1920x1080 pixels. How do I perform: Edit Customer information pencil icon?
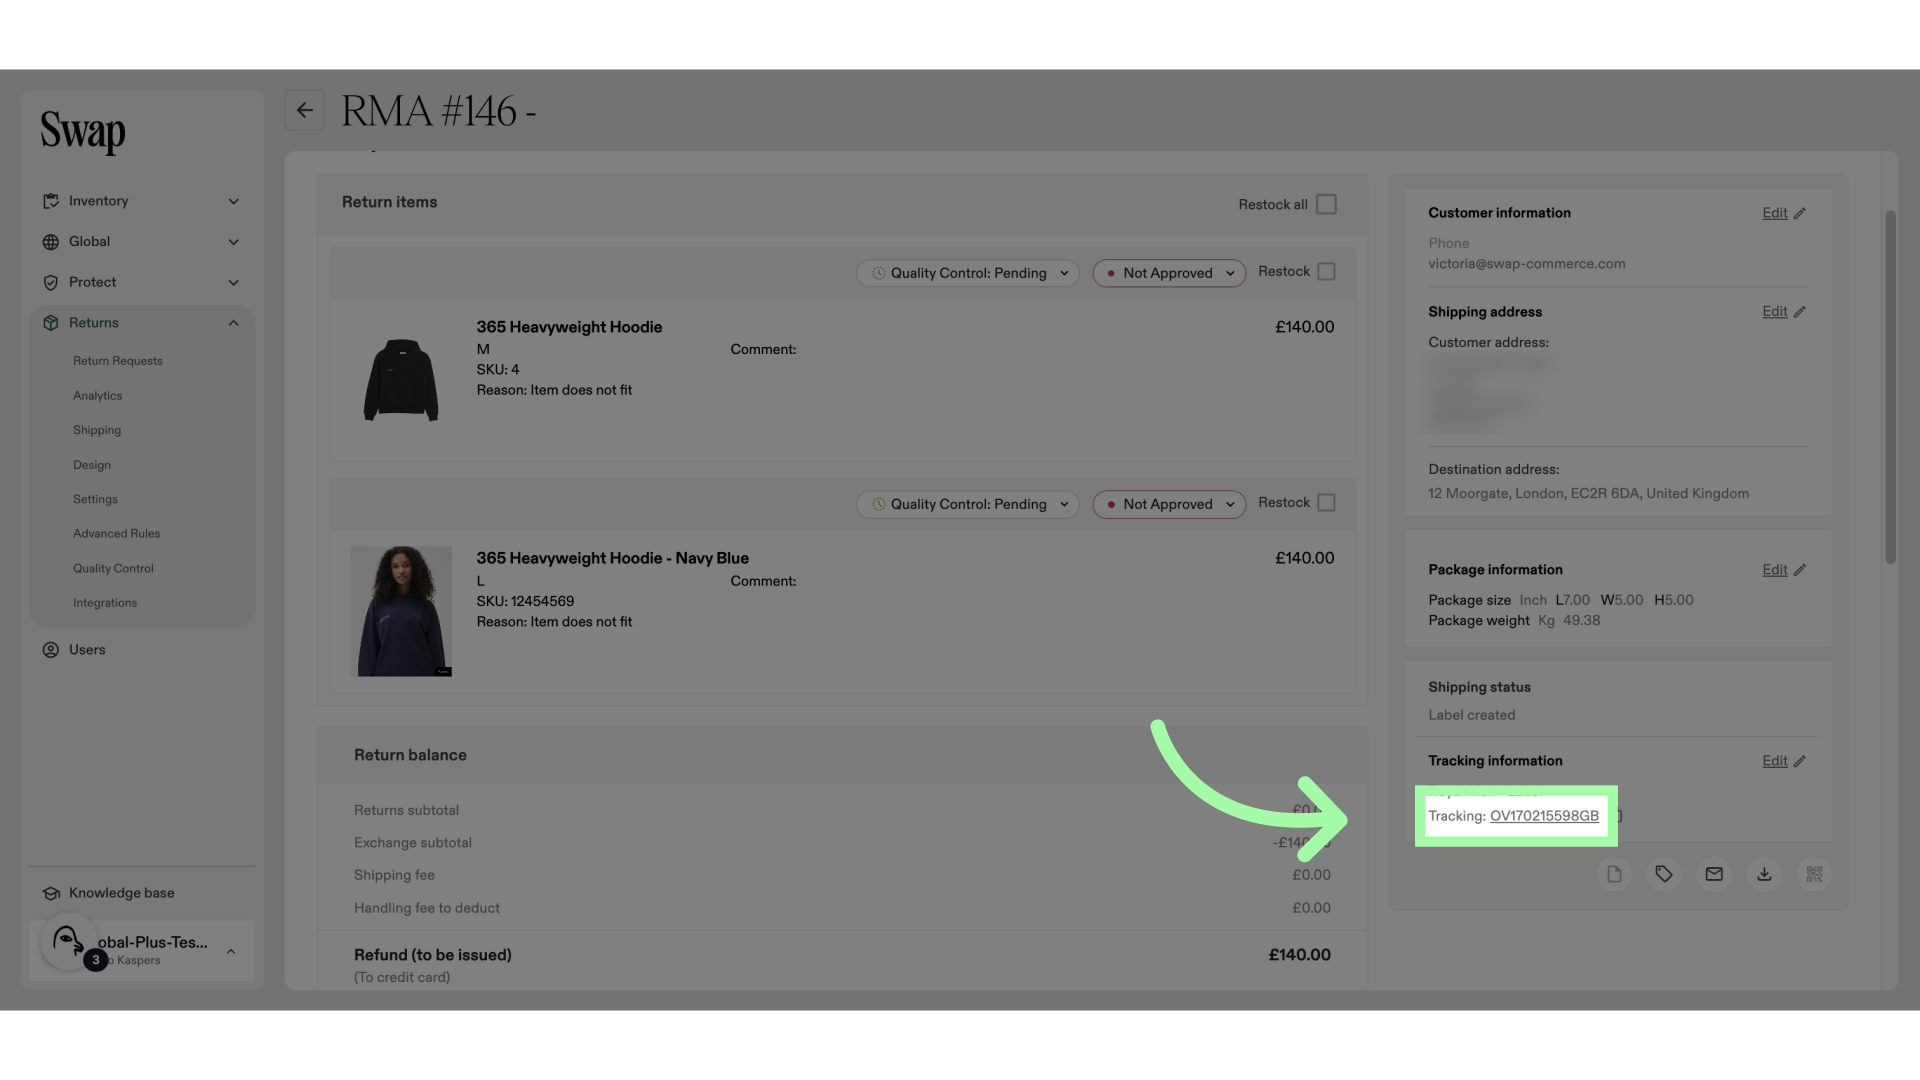[1799, 213]
